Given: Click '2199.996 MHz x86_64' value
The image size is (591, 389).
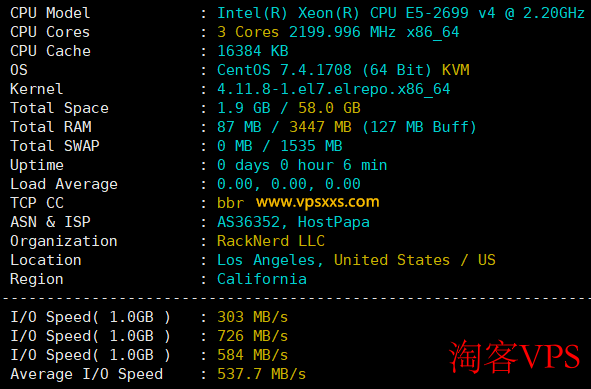Looking at the screenshot, I should pyautogui.click(x=374, y=32).
